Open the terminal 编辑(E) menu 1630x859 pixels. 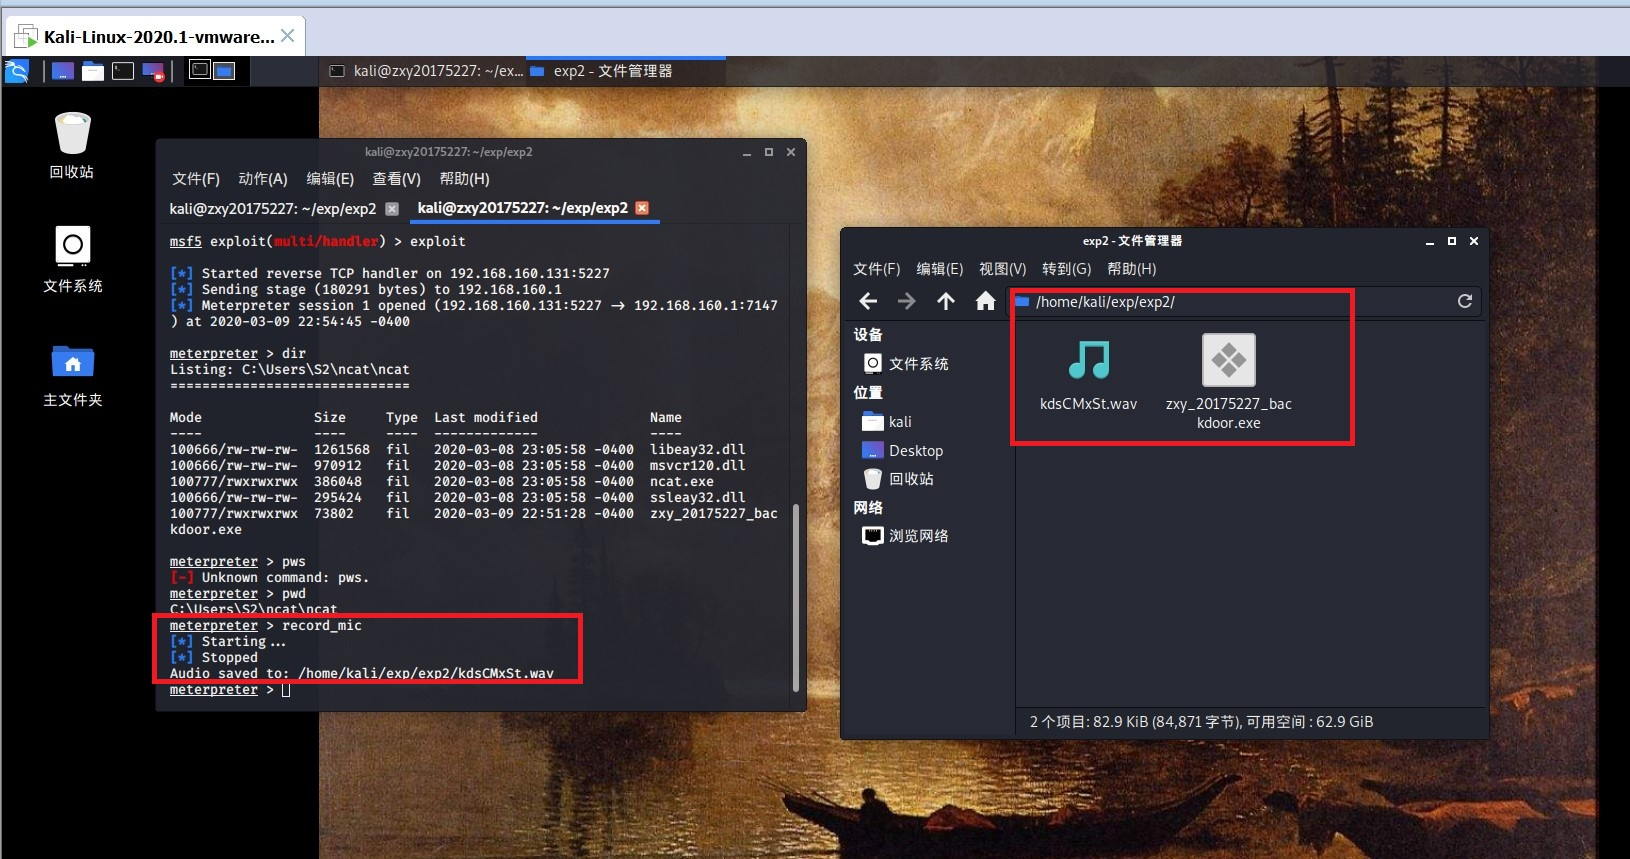(x=330, y=179)
